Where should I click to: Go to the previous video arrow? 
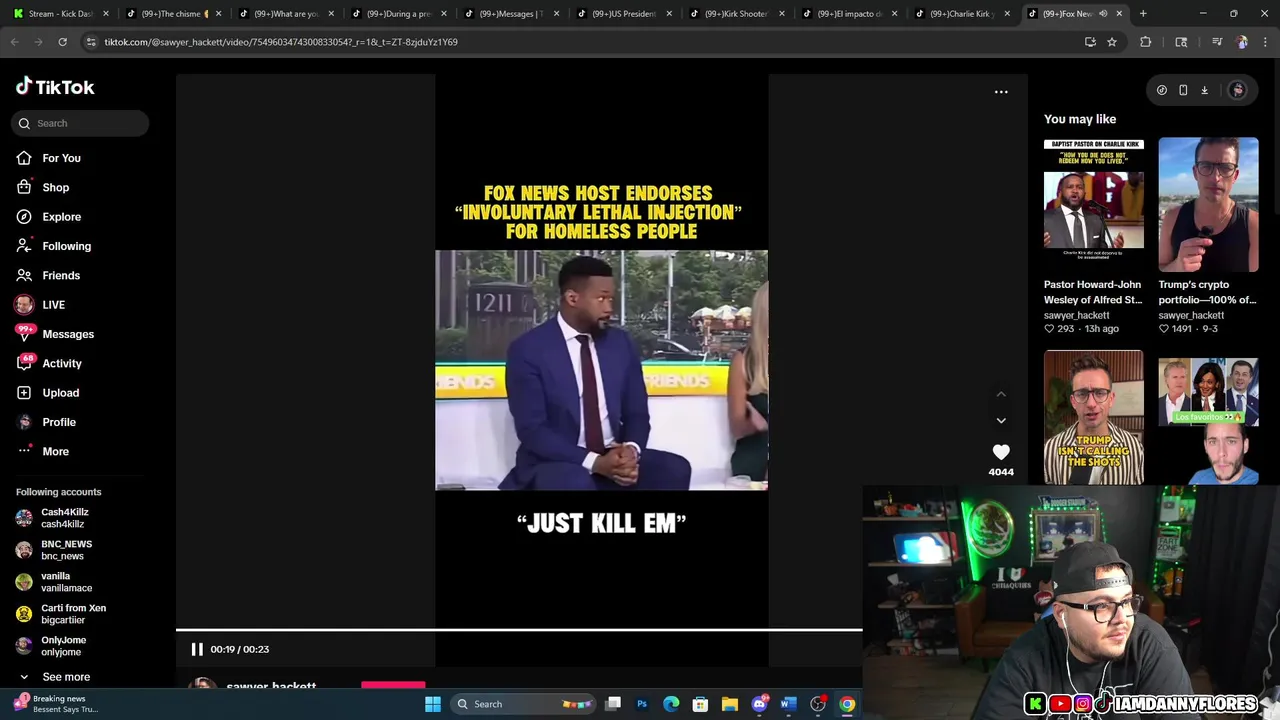[x=1001, y=394]
